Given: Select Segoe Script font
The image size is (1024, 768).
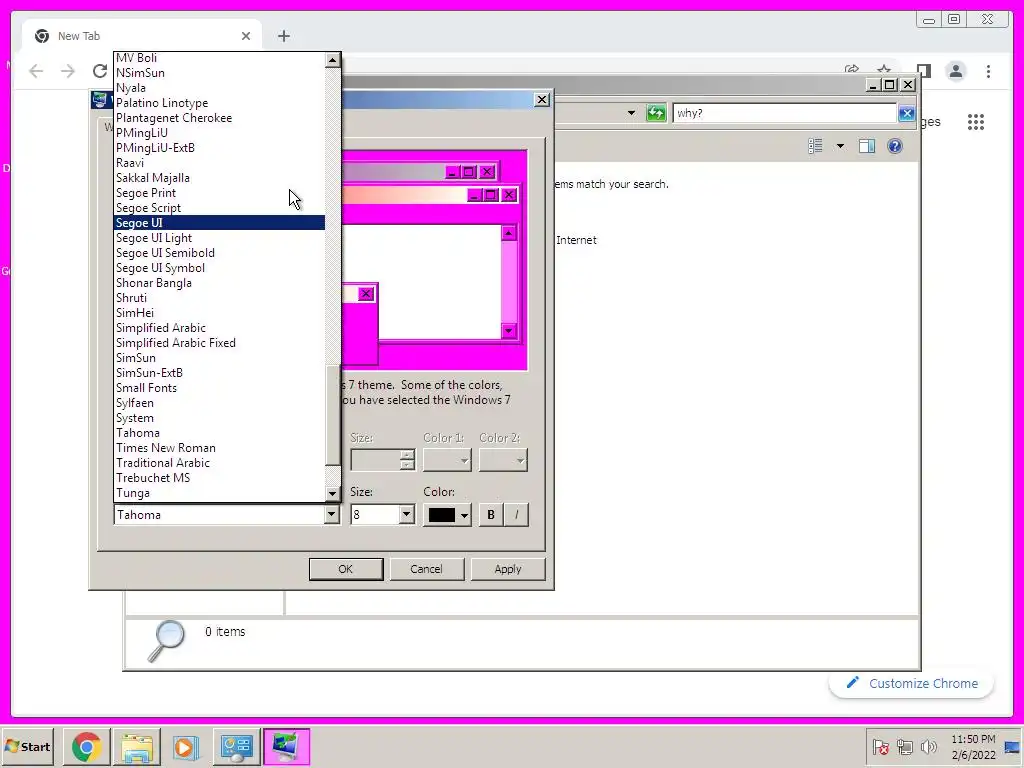Looking at the screenshot, I should click(219, 208).
